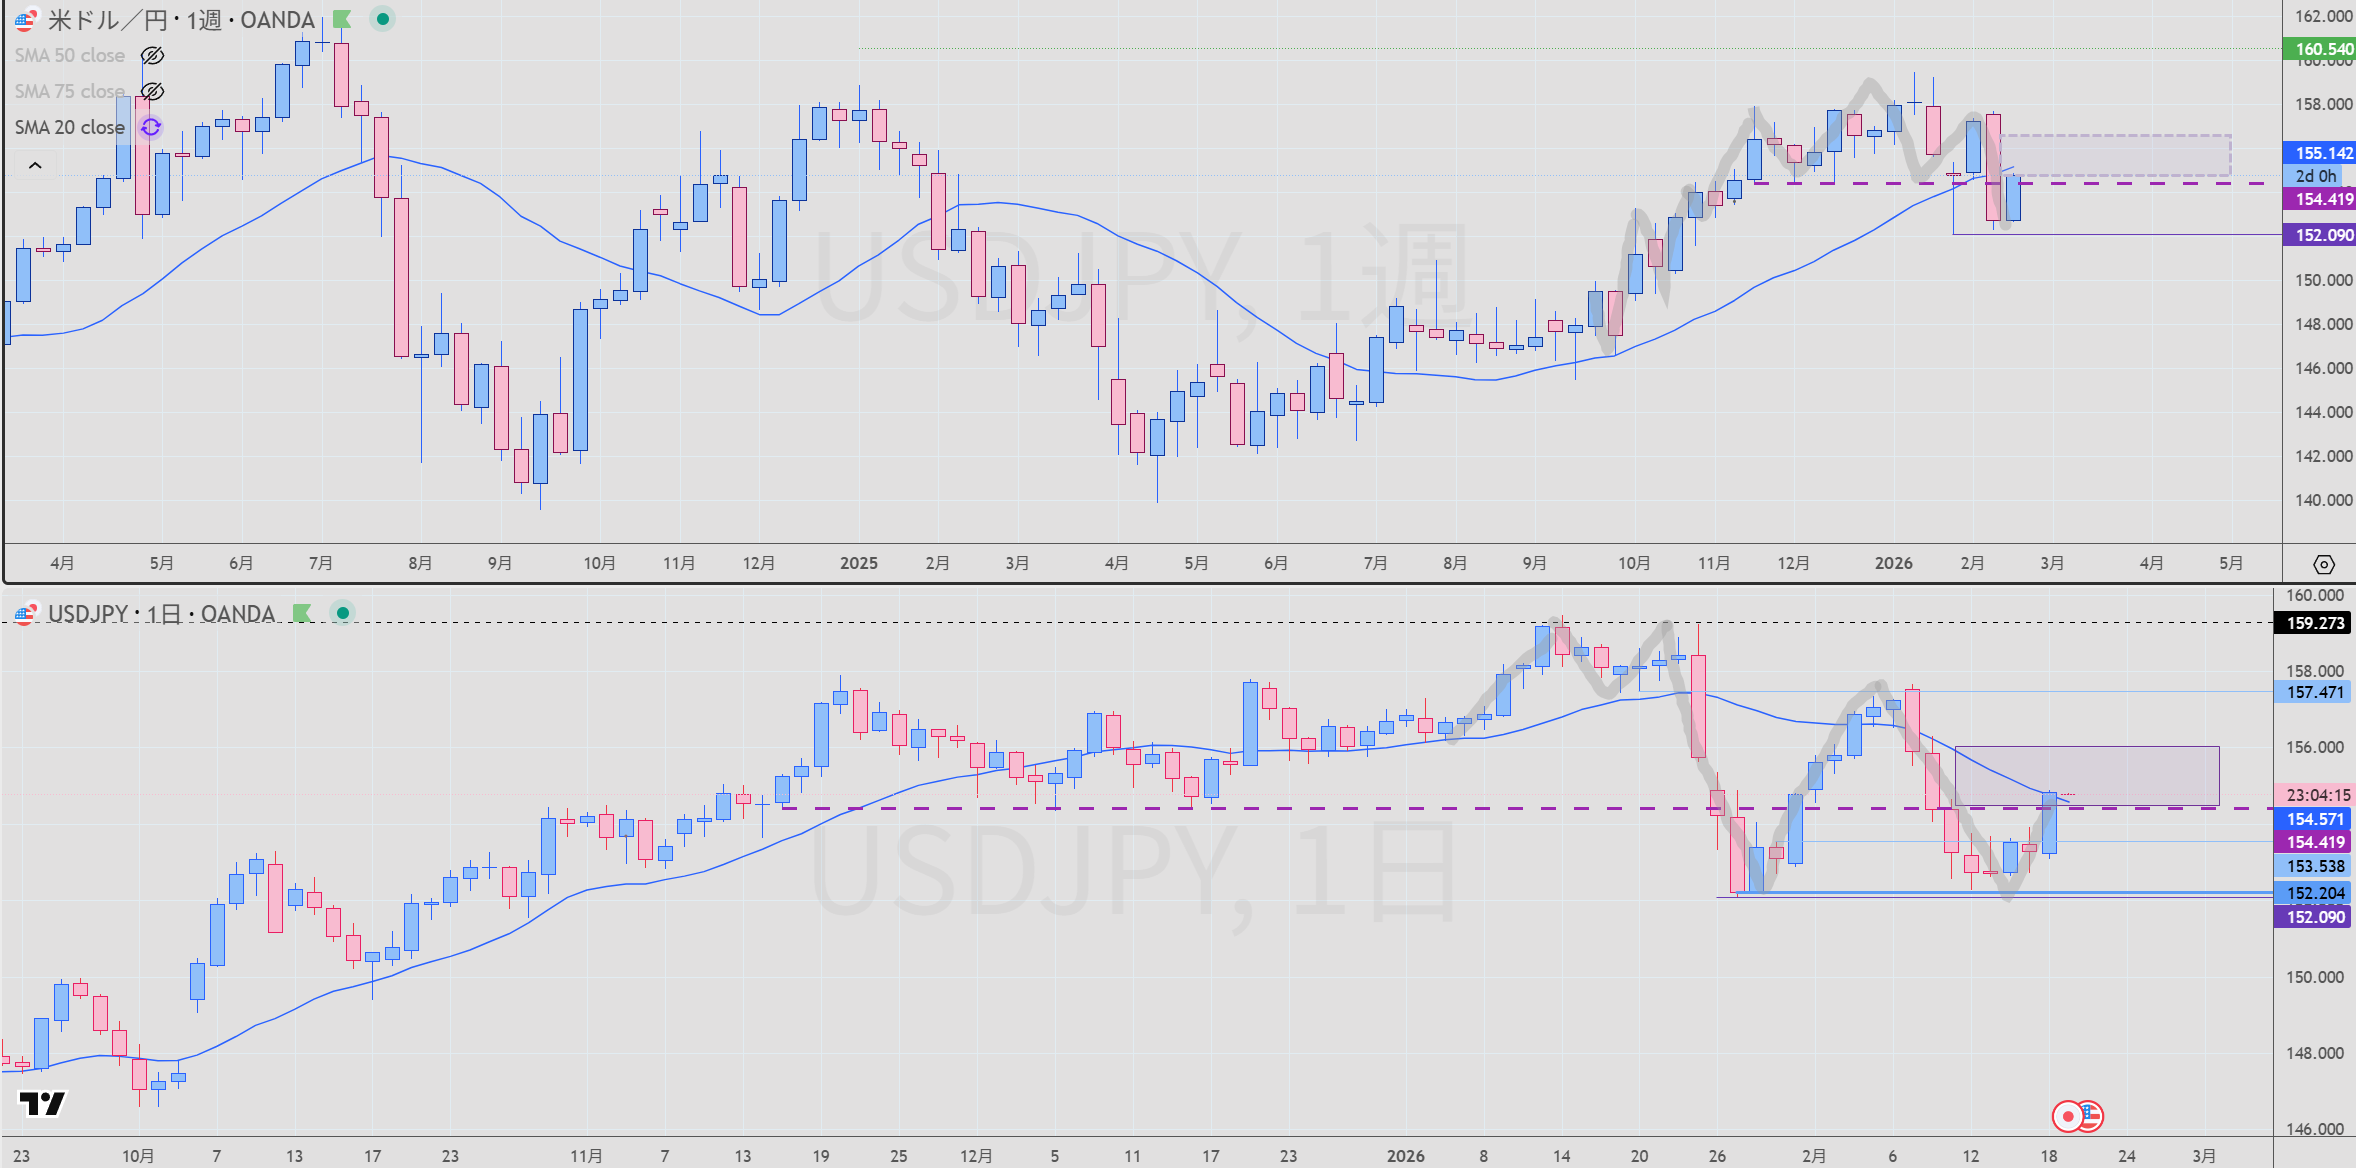
Task: Collapse the indicator legend chevron
Action: [x=35, y=166]
